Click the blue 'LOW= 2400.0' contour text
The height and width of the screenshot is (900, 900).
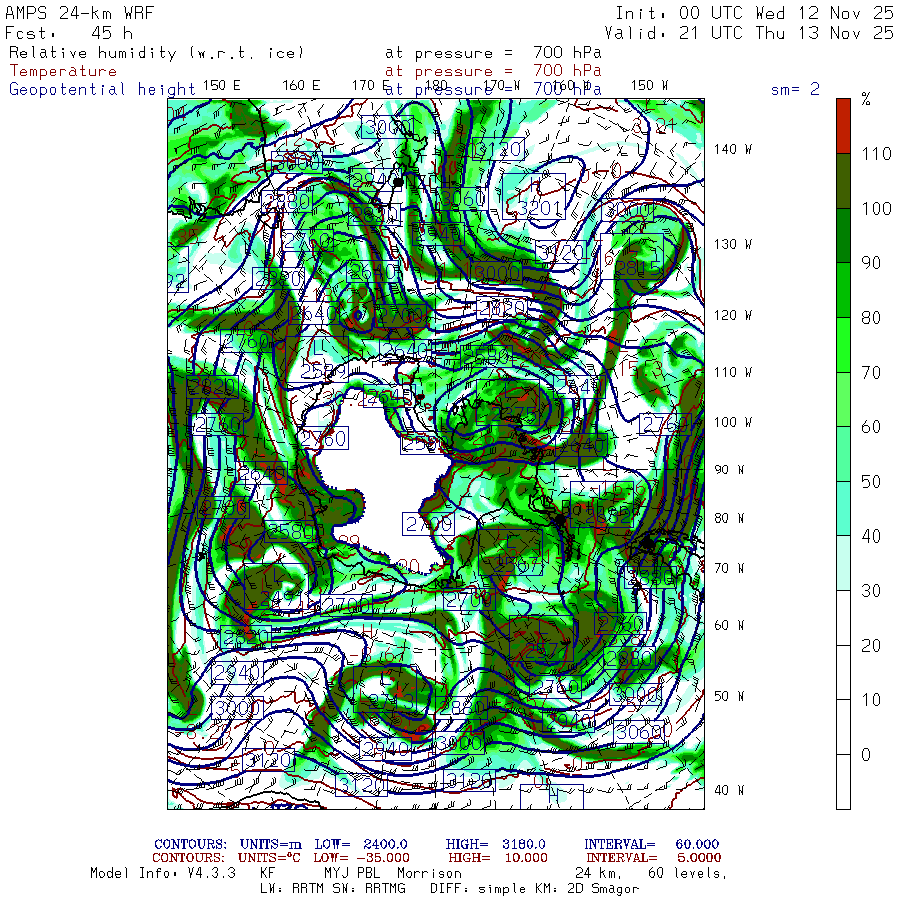tap(361, 844)
